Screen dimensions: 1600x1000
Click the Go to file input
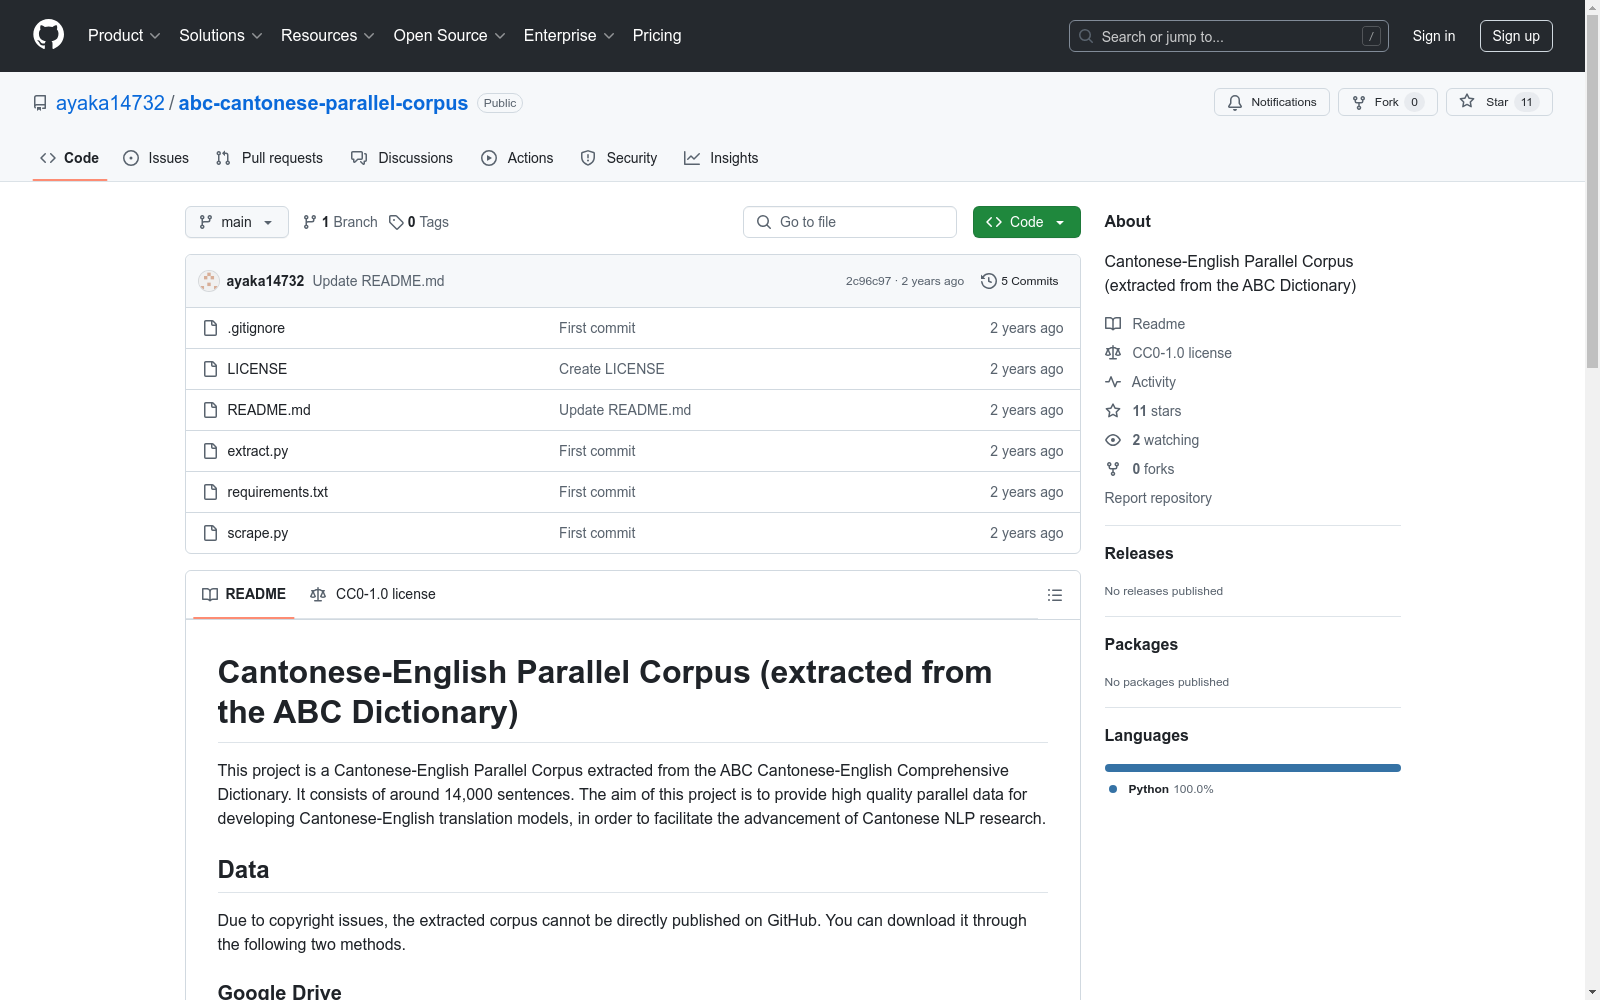(850, 222)
